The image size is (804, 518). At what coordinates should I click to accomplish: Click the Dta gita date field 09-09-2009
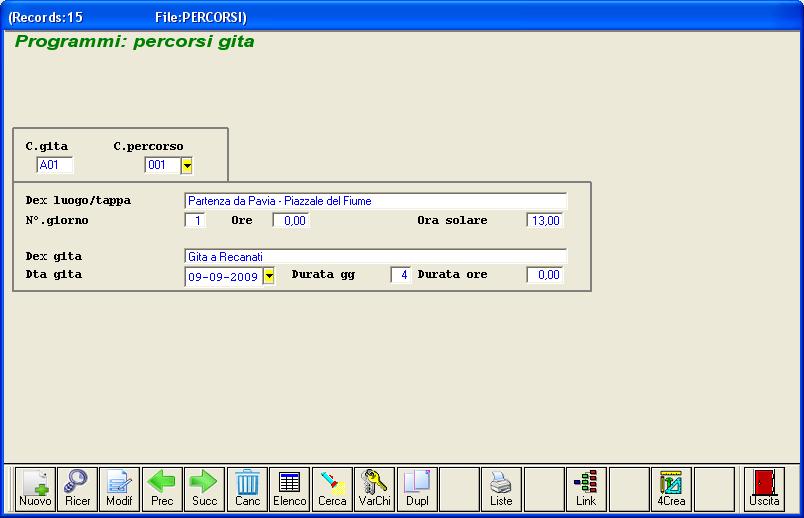tap(224, 276)
